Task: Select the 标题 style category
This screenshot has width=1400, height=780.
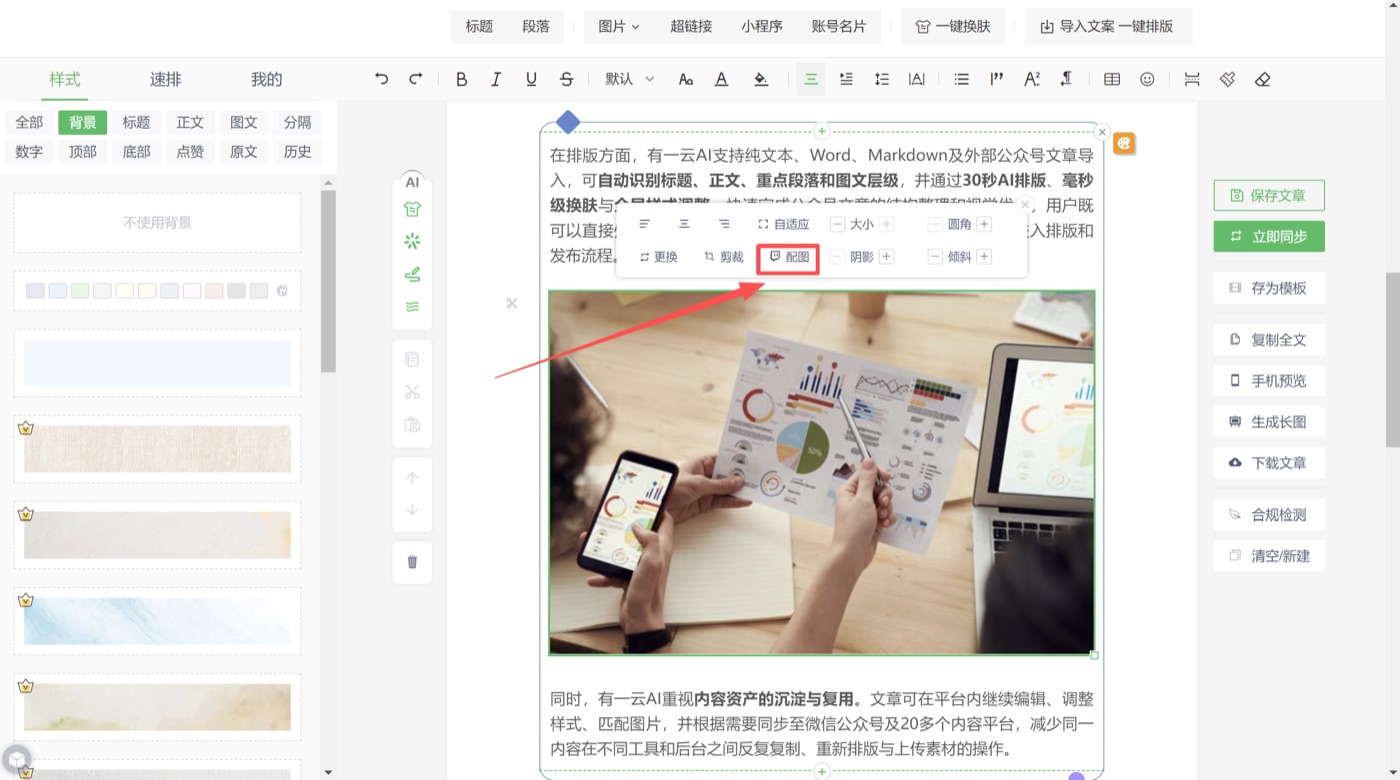Action: [136, 122]
